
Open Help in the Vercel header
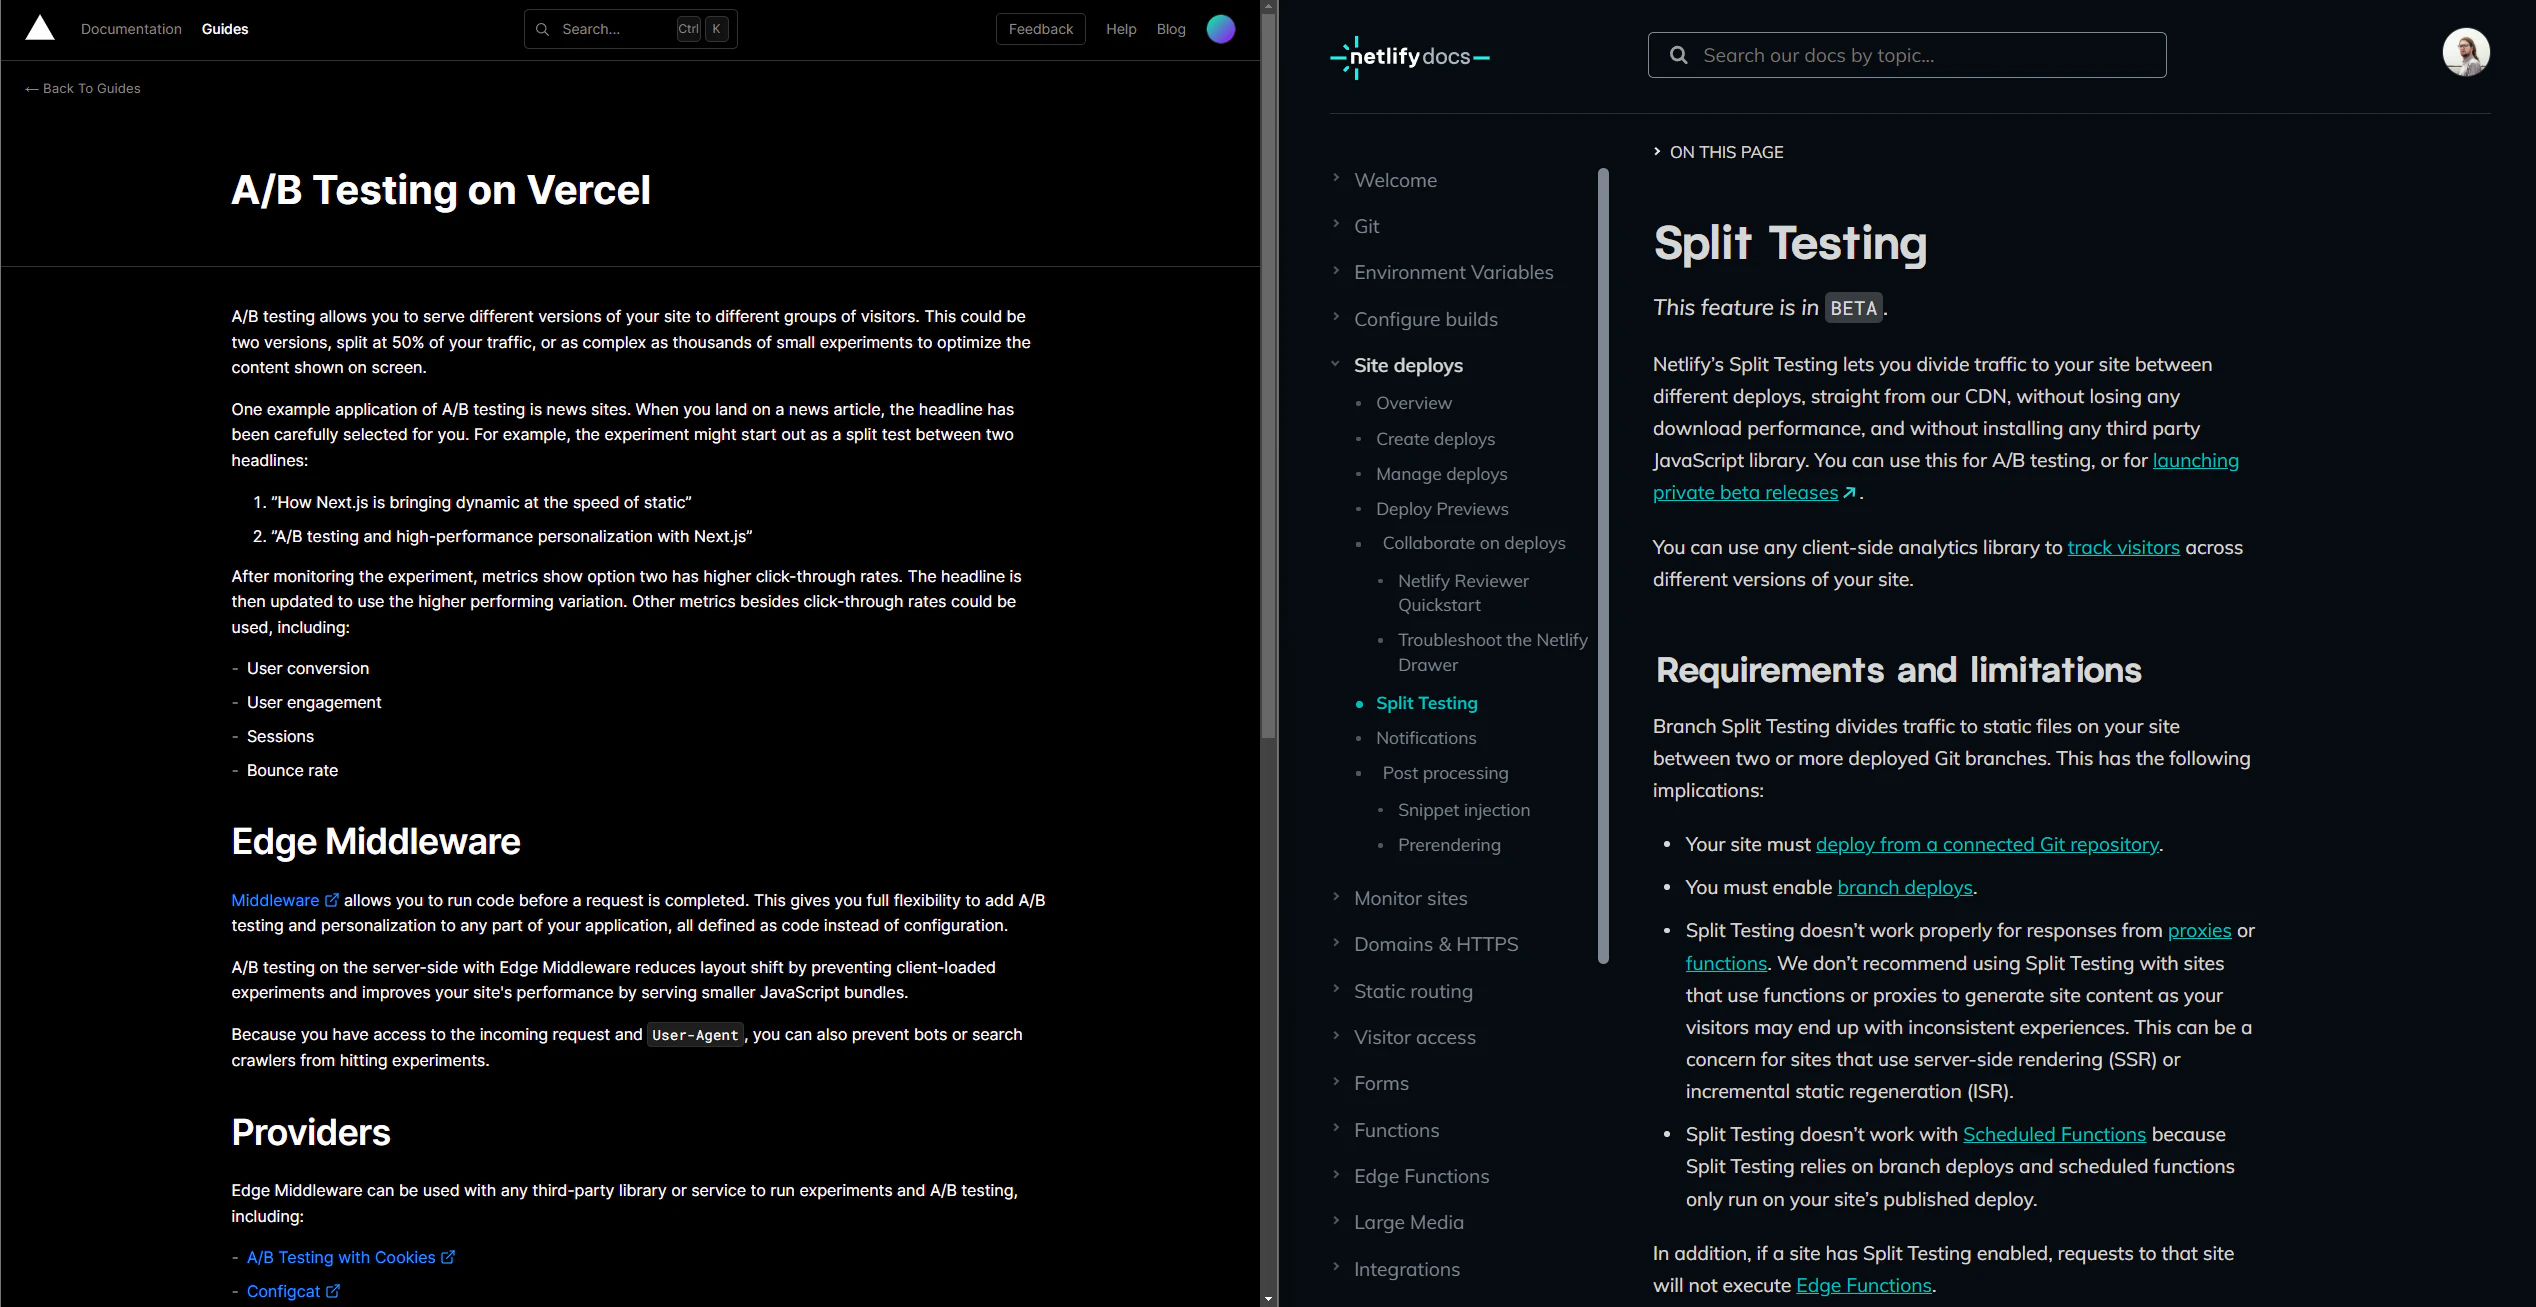tap(1121, 29)
